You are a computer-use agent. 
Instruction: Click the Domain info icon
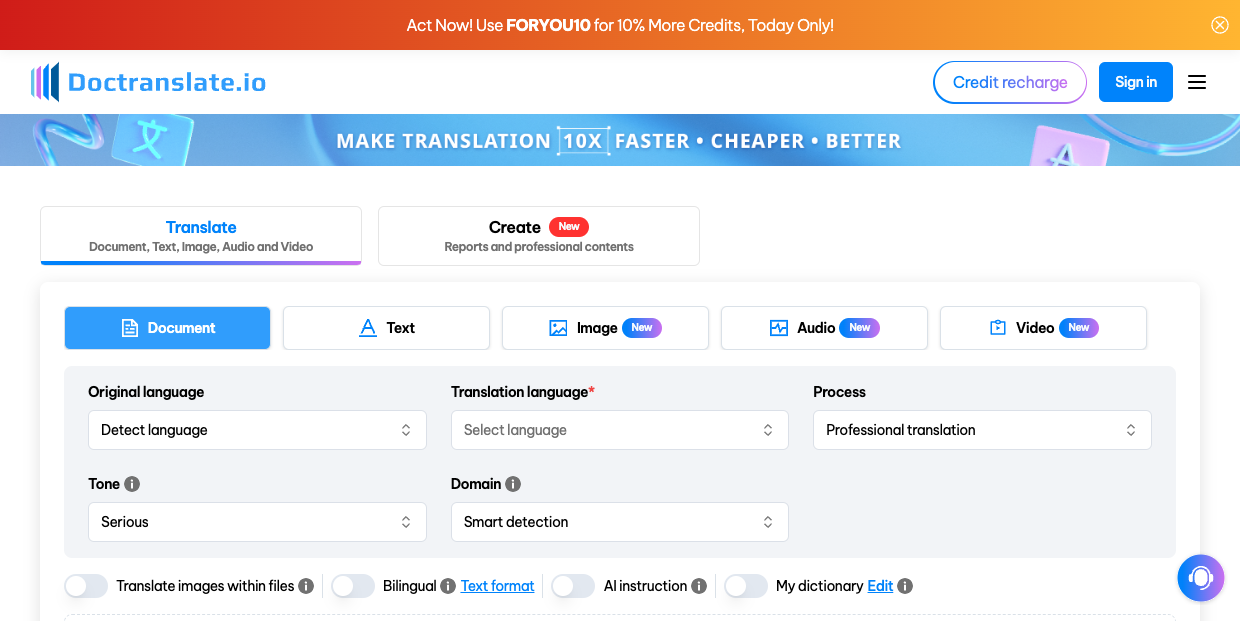(513, 483)
